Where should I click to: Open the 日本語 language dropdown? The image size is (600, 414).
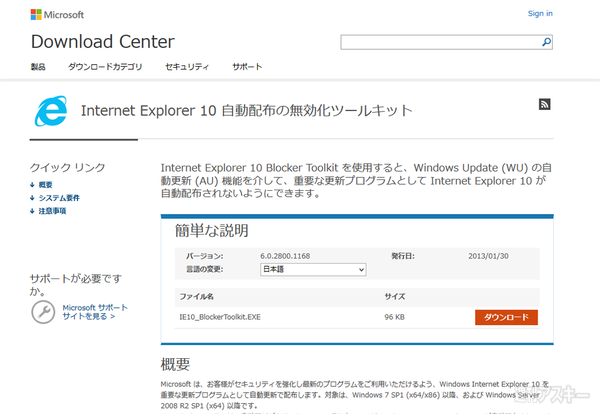tap(313, 269)
